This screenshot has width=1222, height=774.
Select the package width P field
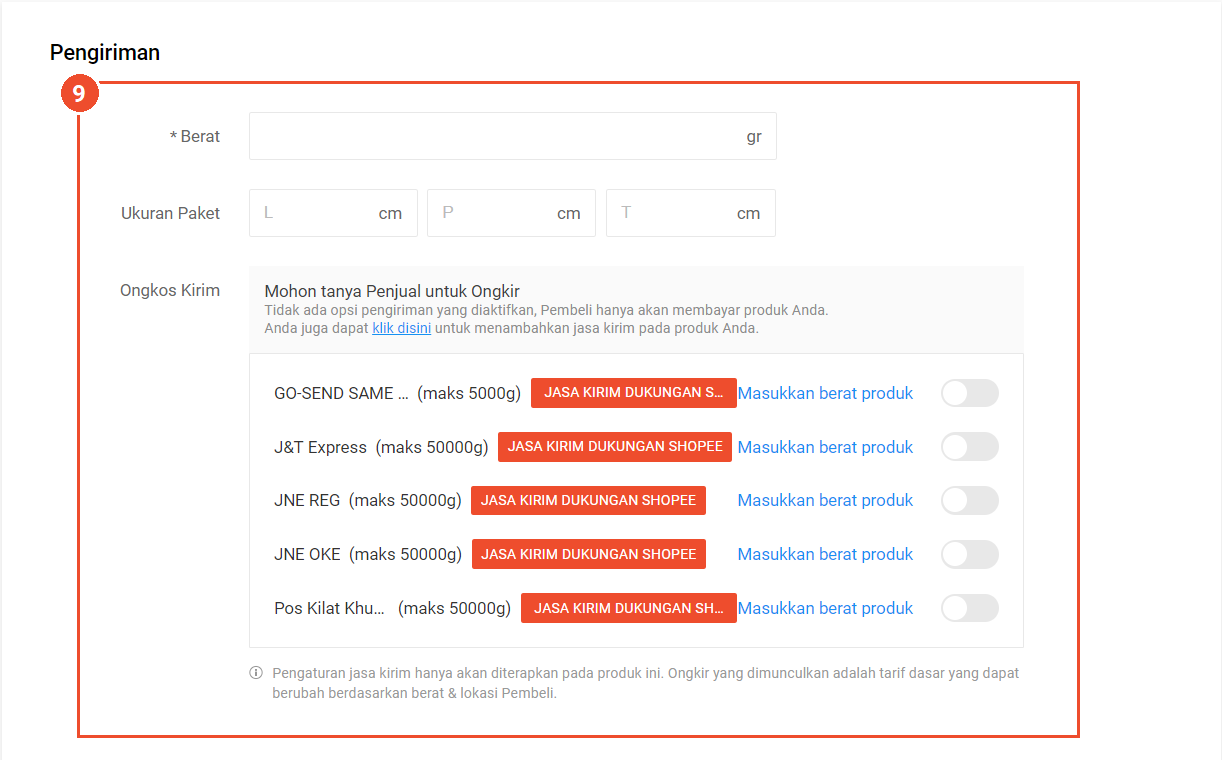pos(497,213)
